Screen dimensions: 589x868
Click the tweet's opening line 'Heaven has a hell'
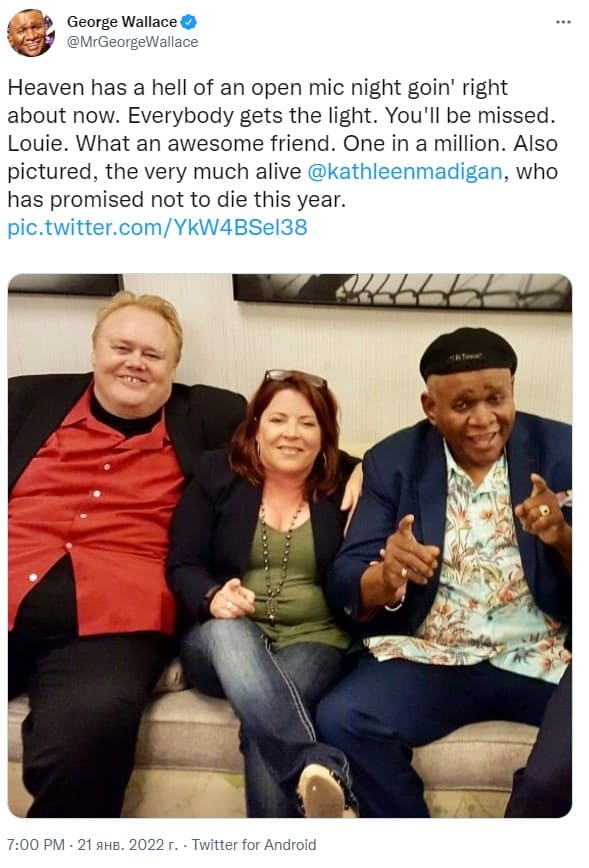90,87
